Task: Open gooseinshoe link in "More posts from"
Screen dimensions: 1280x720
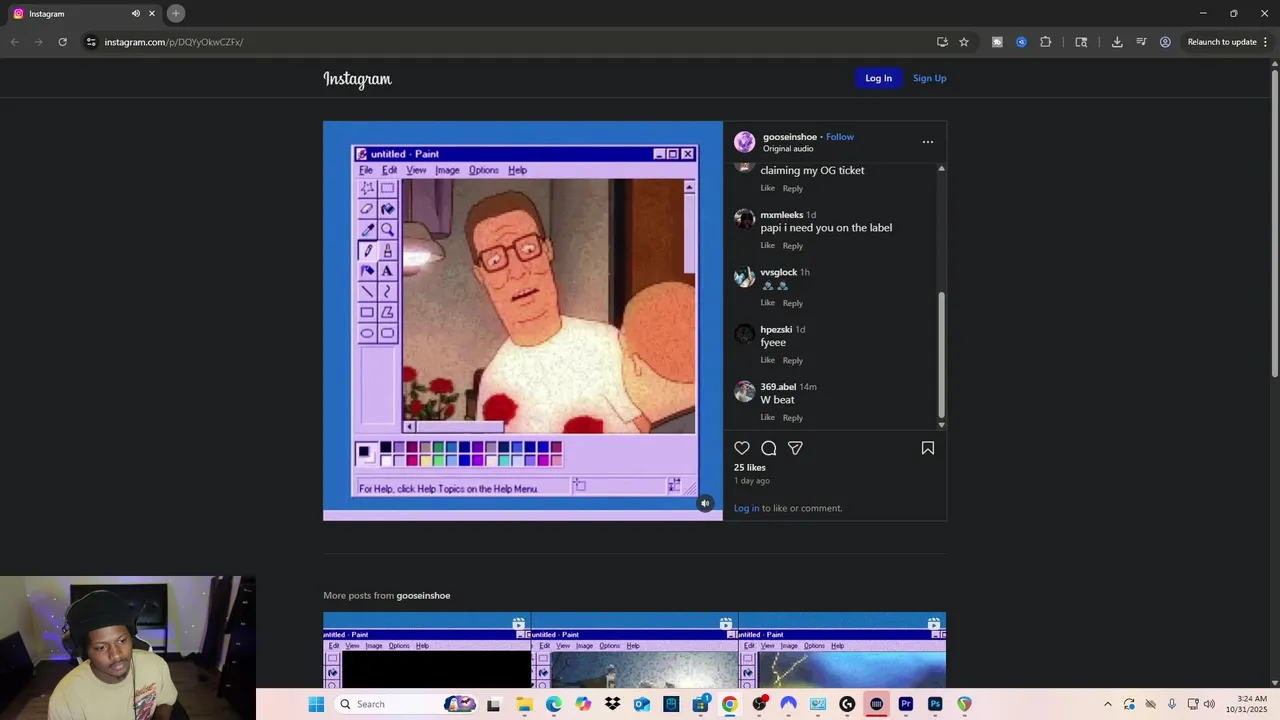Action: (423, 596)
